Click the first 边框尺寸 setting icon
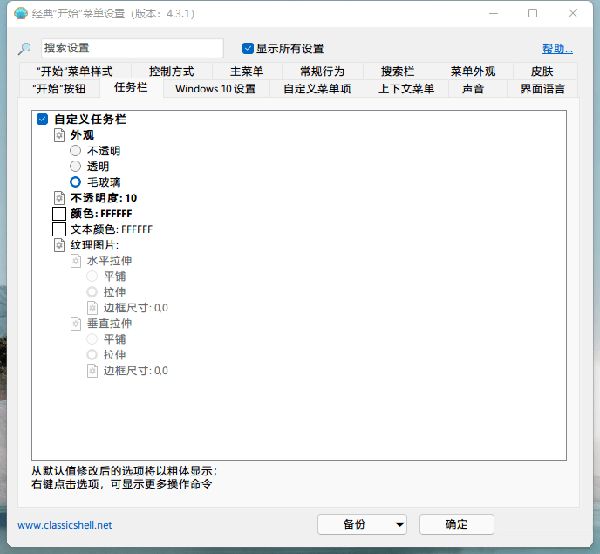 point(93,308)
